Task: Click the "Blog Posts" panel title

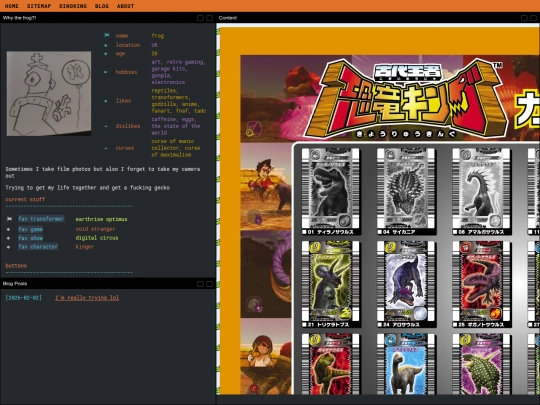Action: point(15,284)
